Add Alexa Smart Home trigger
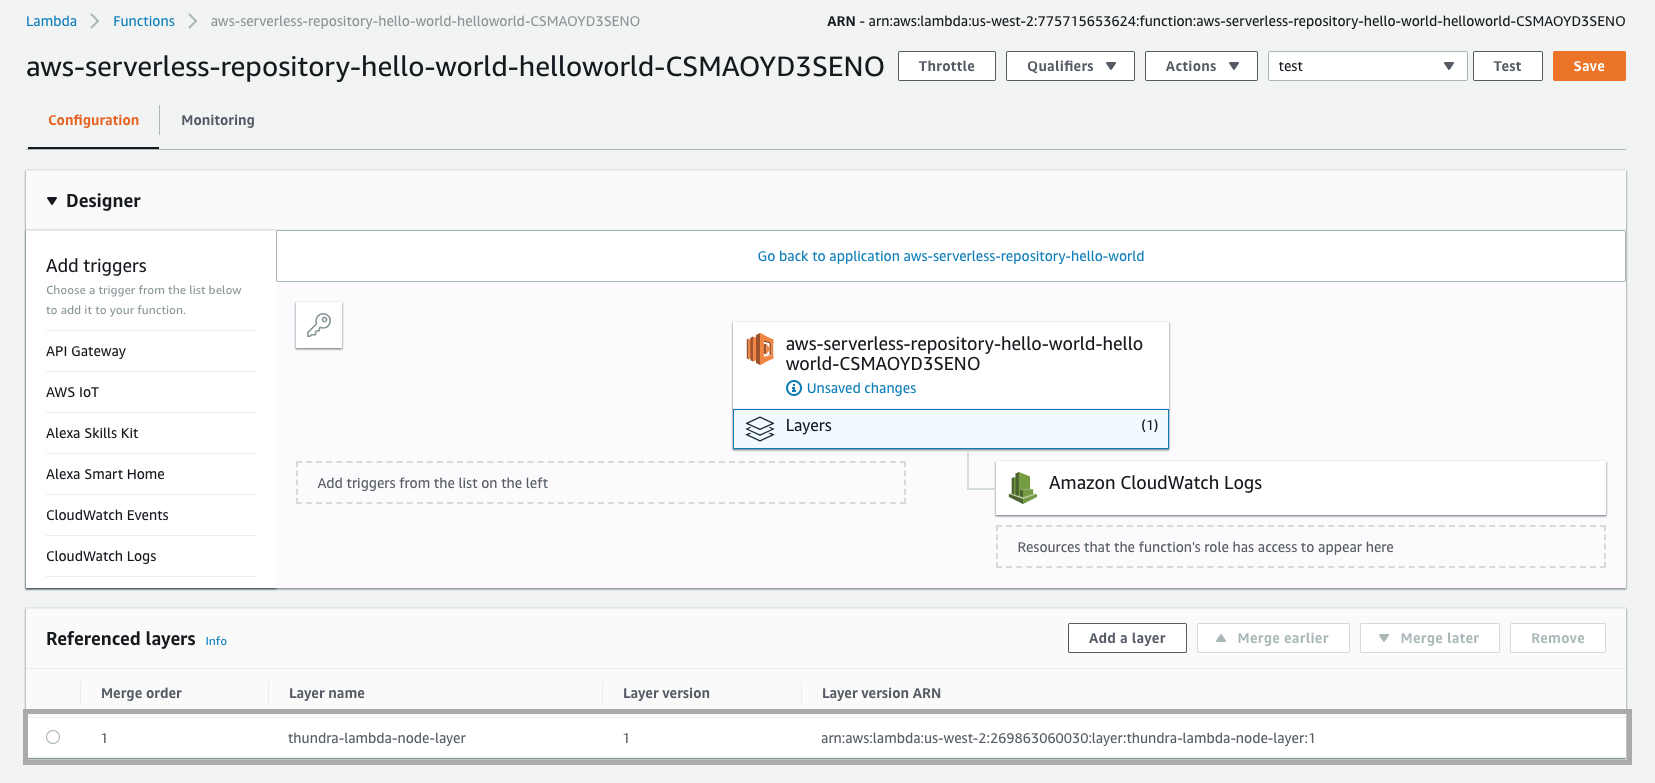1655x783 pixels. 105,474
